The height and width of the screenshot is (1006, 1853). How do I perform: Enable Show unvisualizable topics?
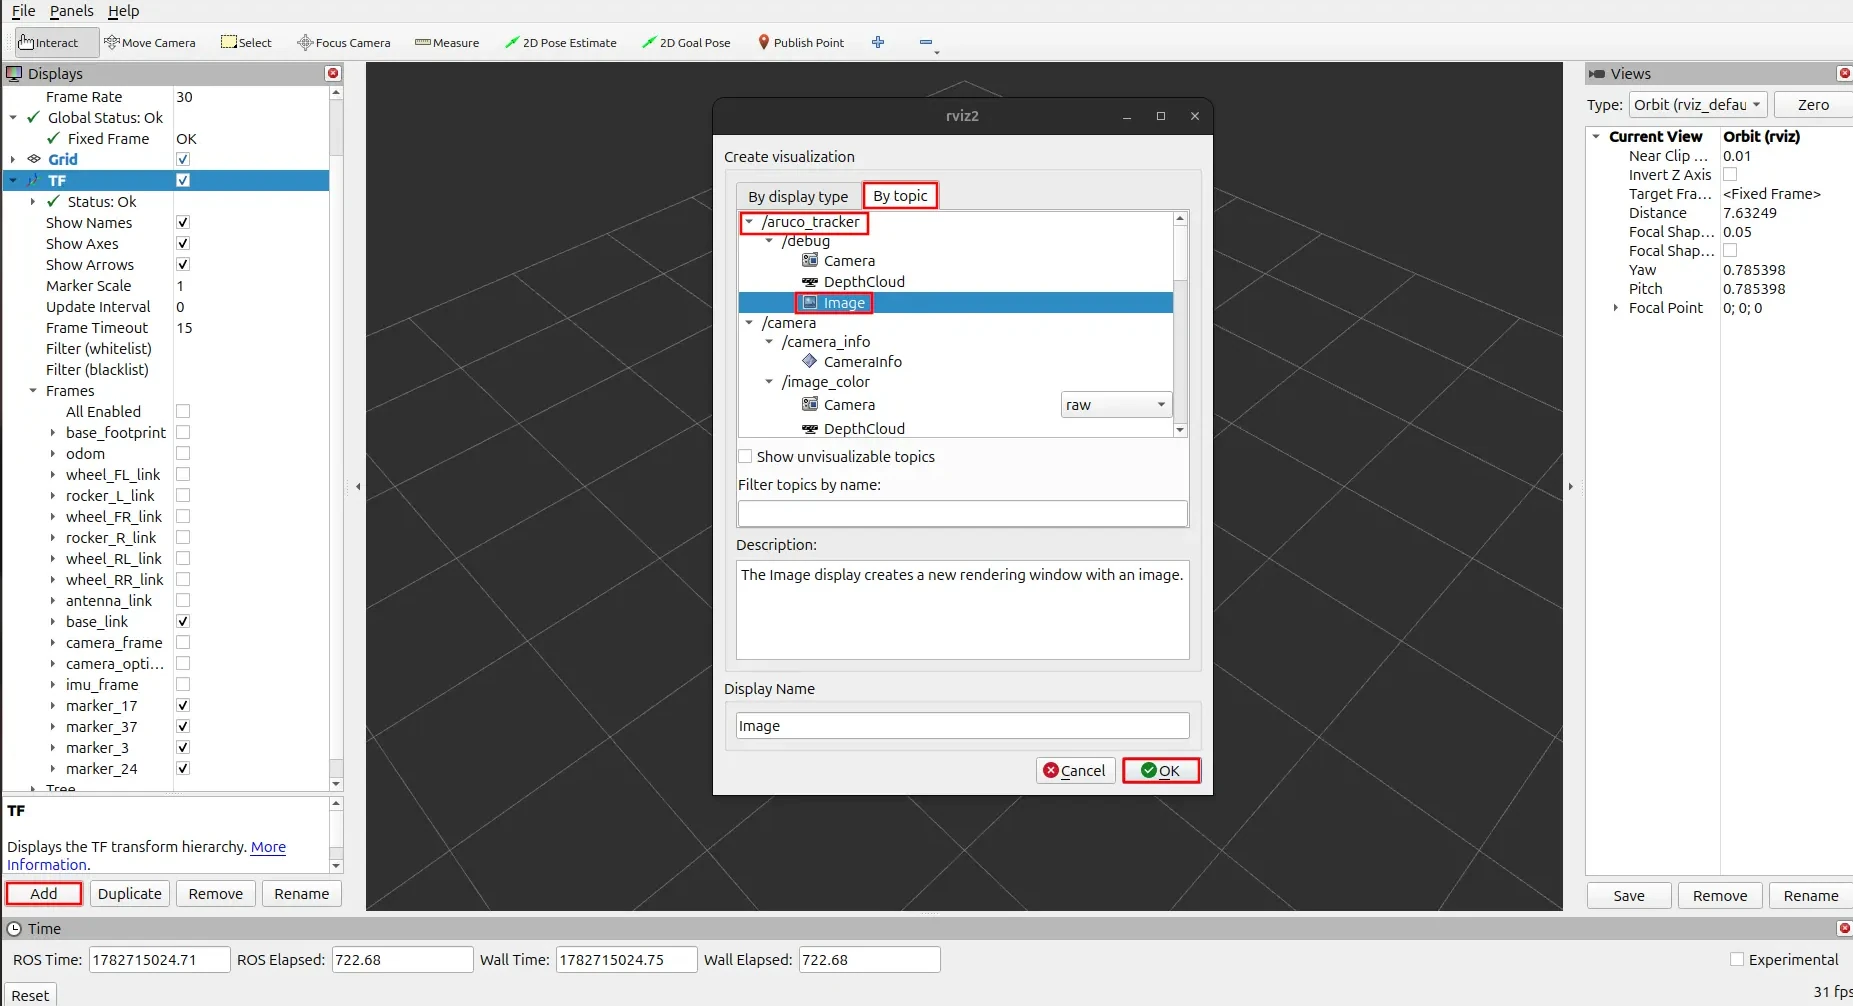tap(745, 456)
